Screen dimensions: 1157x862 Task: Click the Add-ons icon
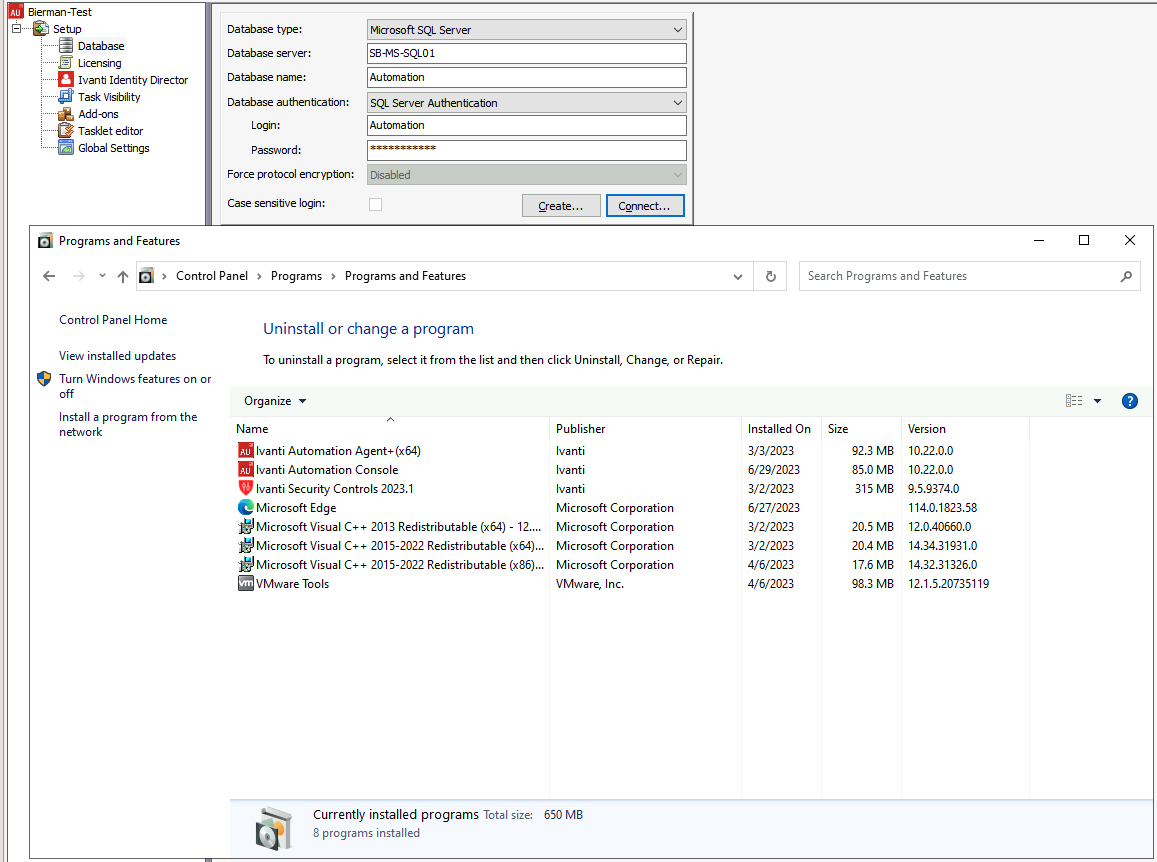click(x=66, y=114)
